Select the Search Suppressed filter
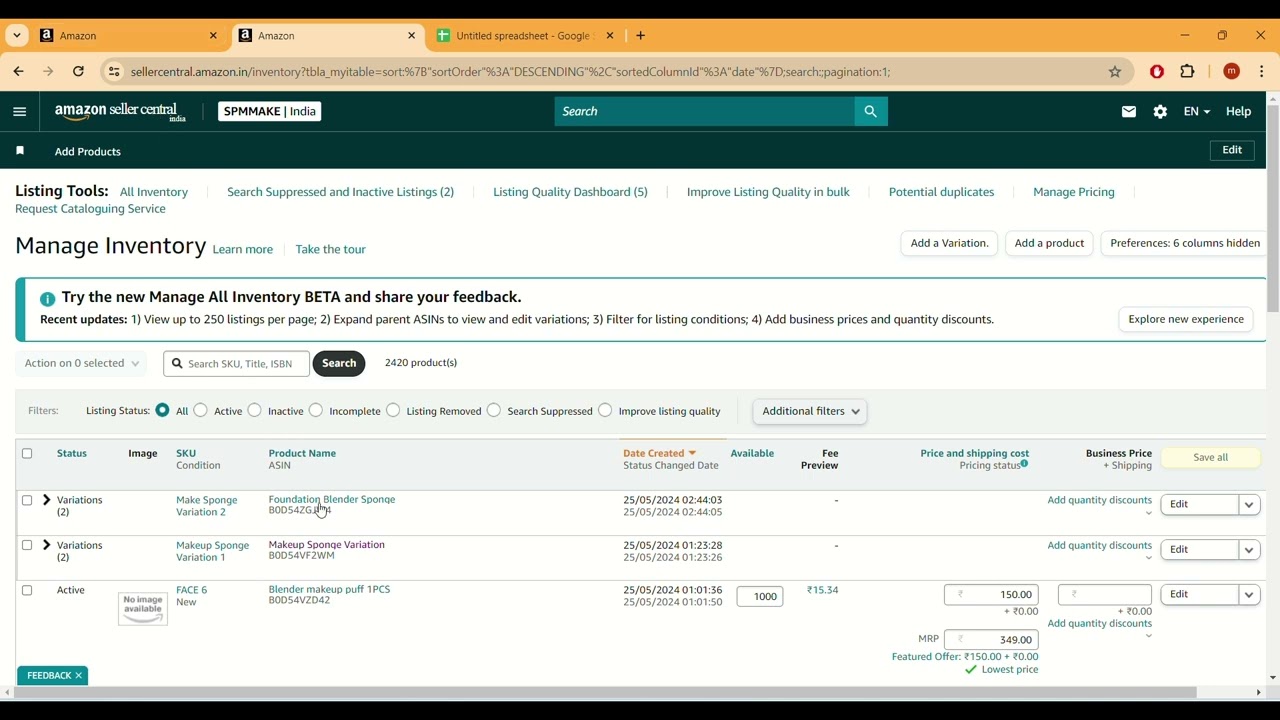1280x720 pixels. (x=494, y=410)
